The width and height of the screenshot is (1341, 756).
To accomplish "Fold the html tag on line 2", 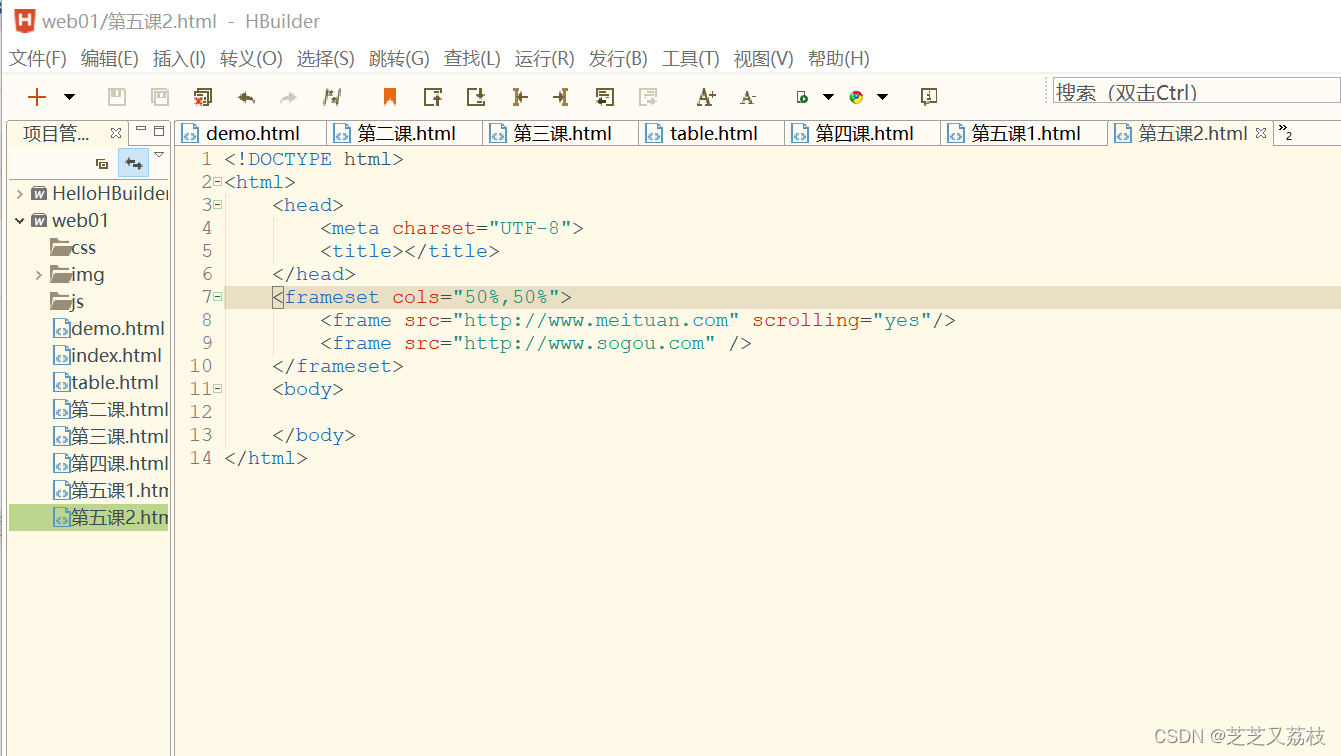I will [217, 182].
